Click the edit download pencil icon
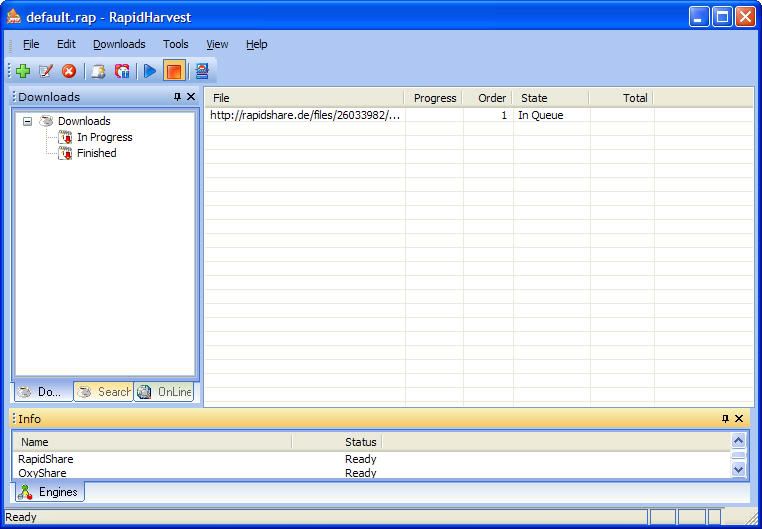The width and height of the screenshot is (762, 529). [45, 71]
